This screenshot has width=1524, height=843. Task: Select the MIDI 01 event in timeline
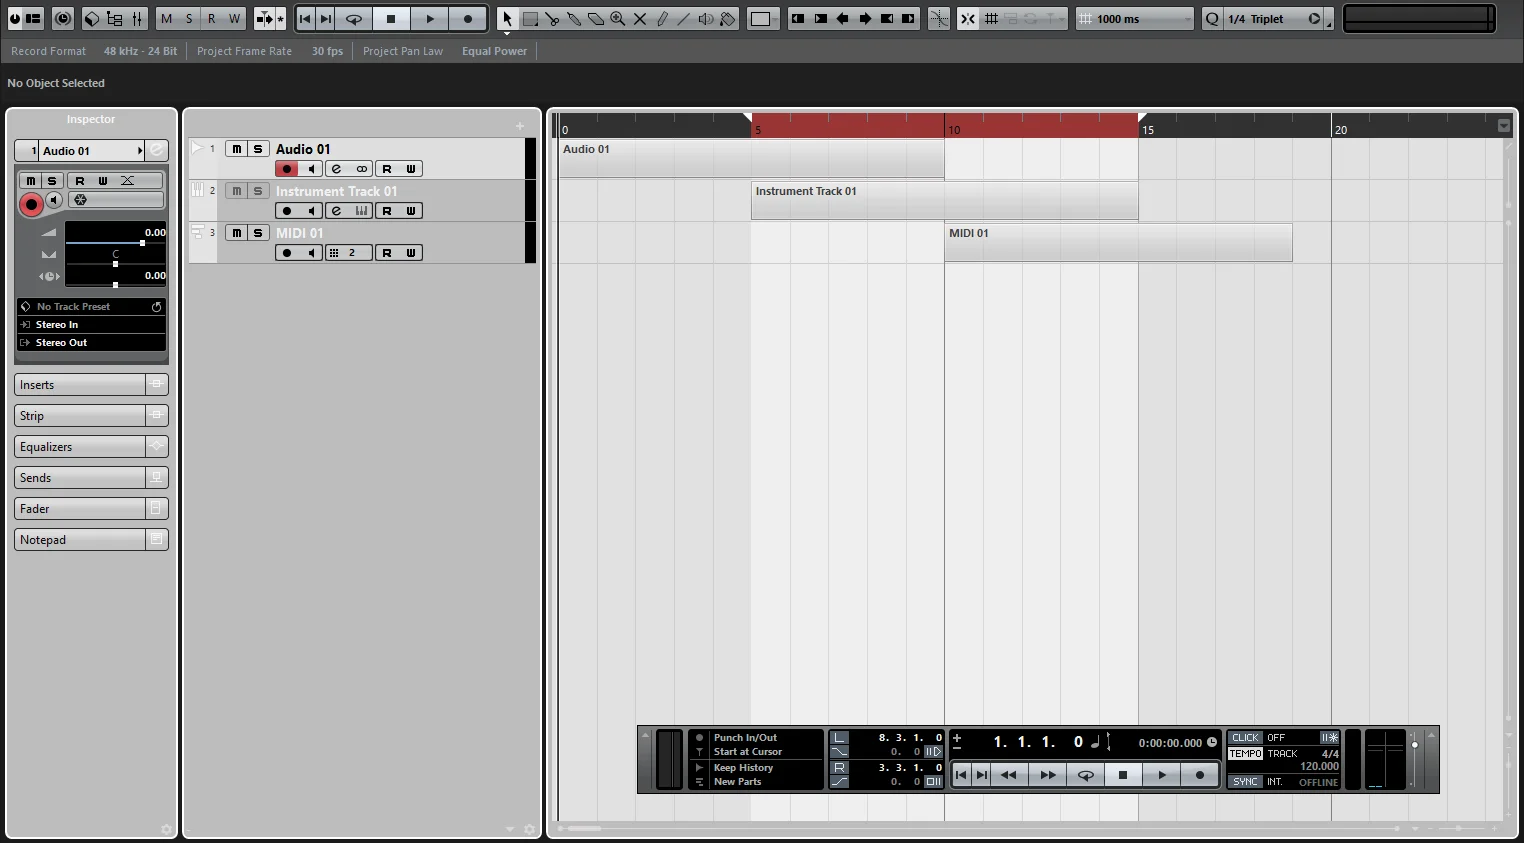1118,243
